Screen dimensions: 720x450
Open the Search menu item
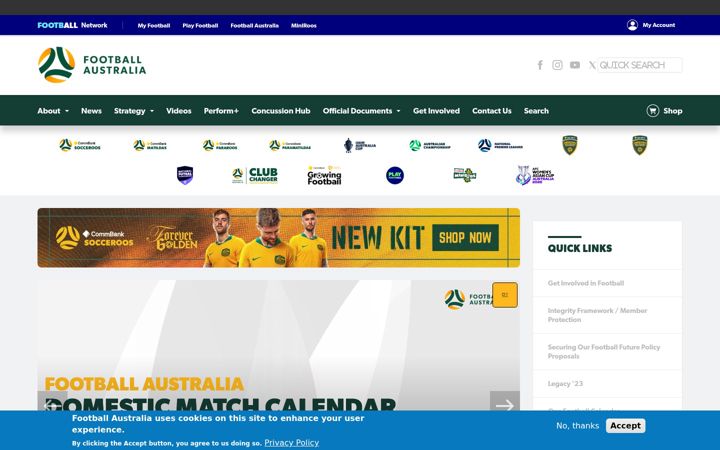coord(536,111)
